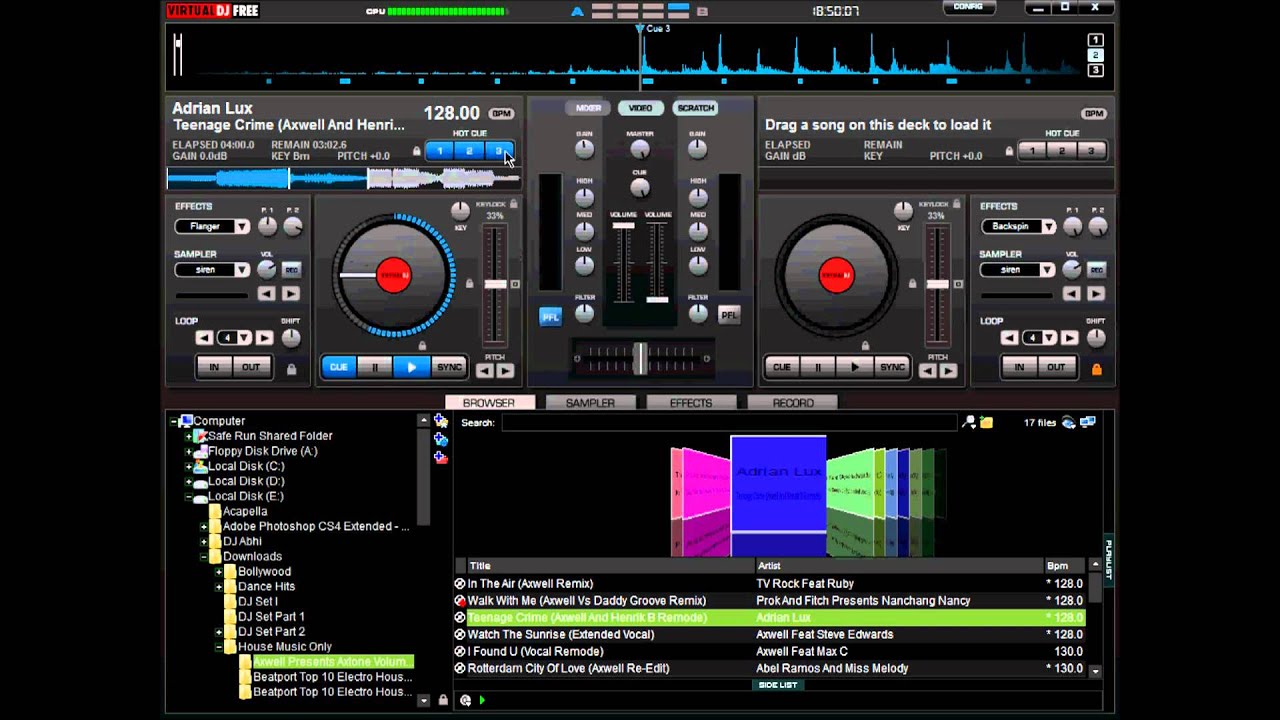The image size is (1280, 720).
Task: Select waveform view 2
Action: [1096, 55]
